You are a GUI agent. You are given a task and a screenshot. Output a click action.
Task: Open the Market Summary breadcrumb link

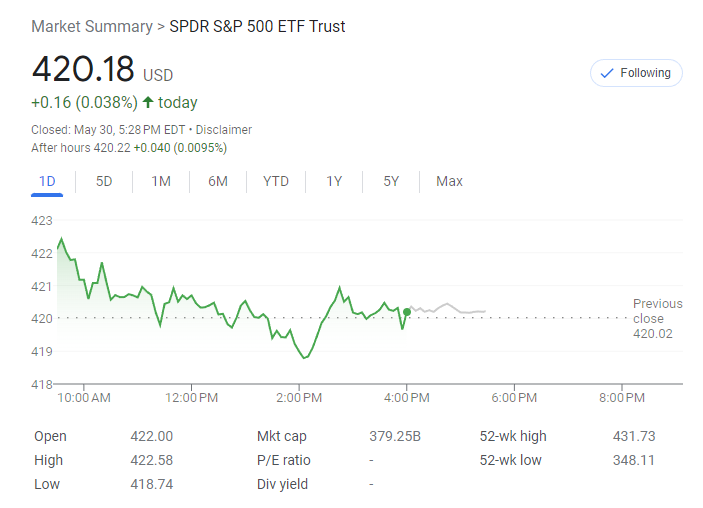coord(91,26)
